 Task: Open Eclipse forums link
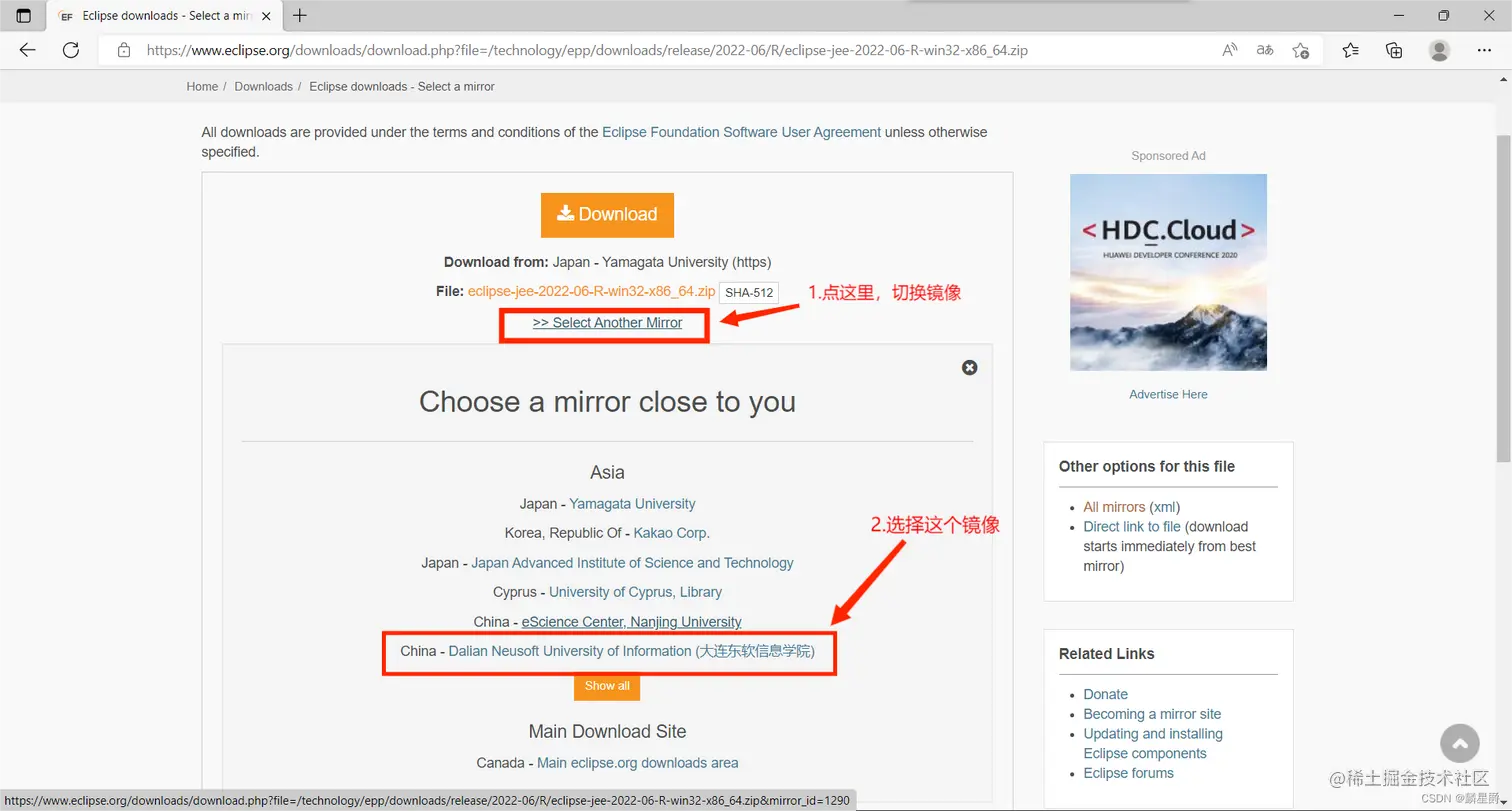(x=1128, y=773)
